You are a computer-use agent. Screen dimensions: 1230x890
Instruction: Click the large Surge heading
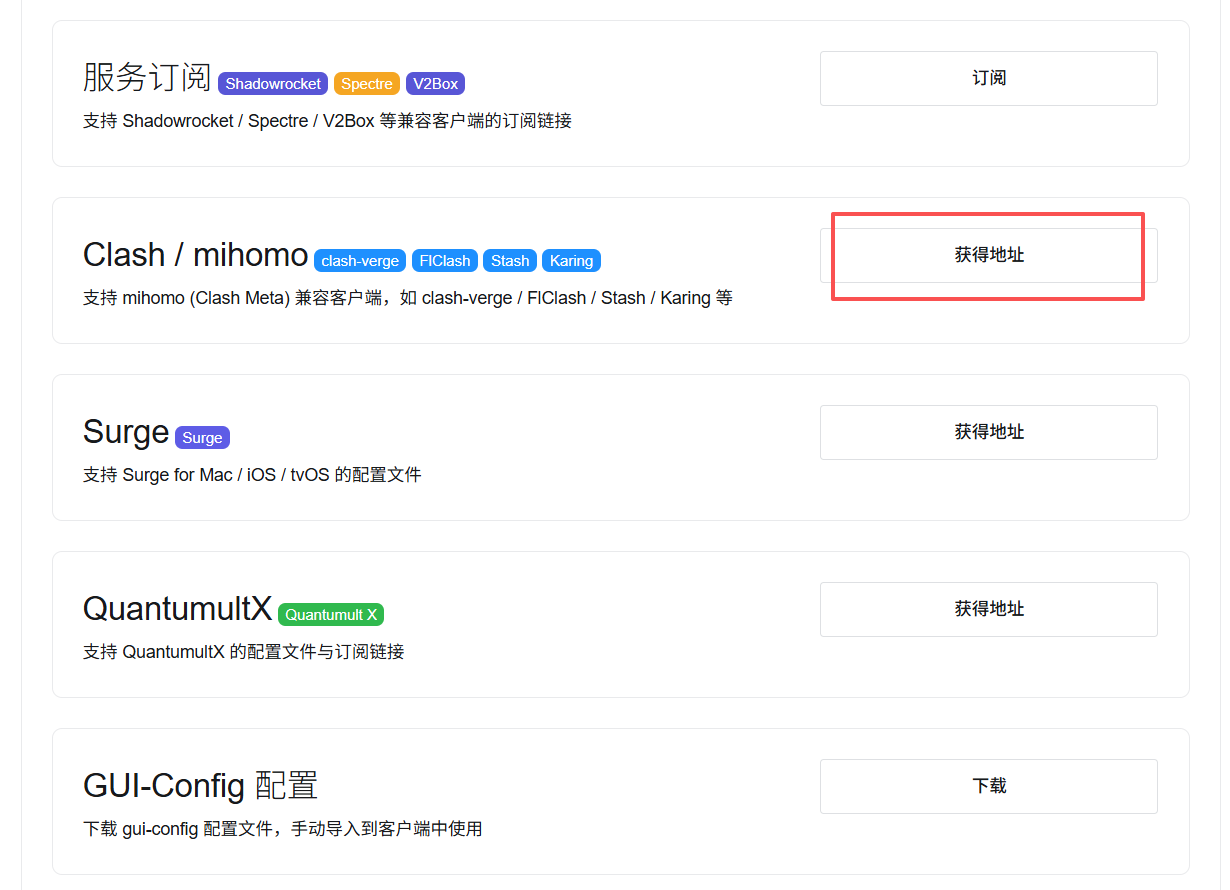point(126,432)
